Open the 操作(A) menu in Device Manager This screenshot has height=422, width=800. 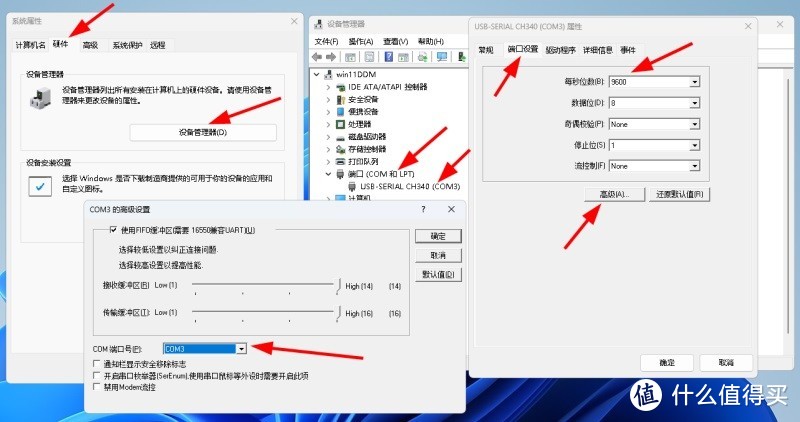(360, 41)
